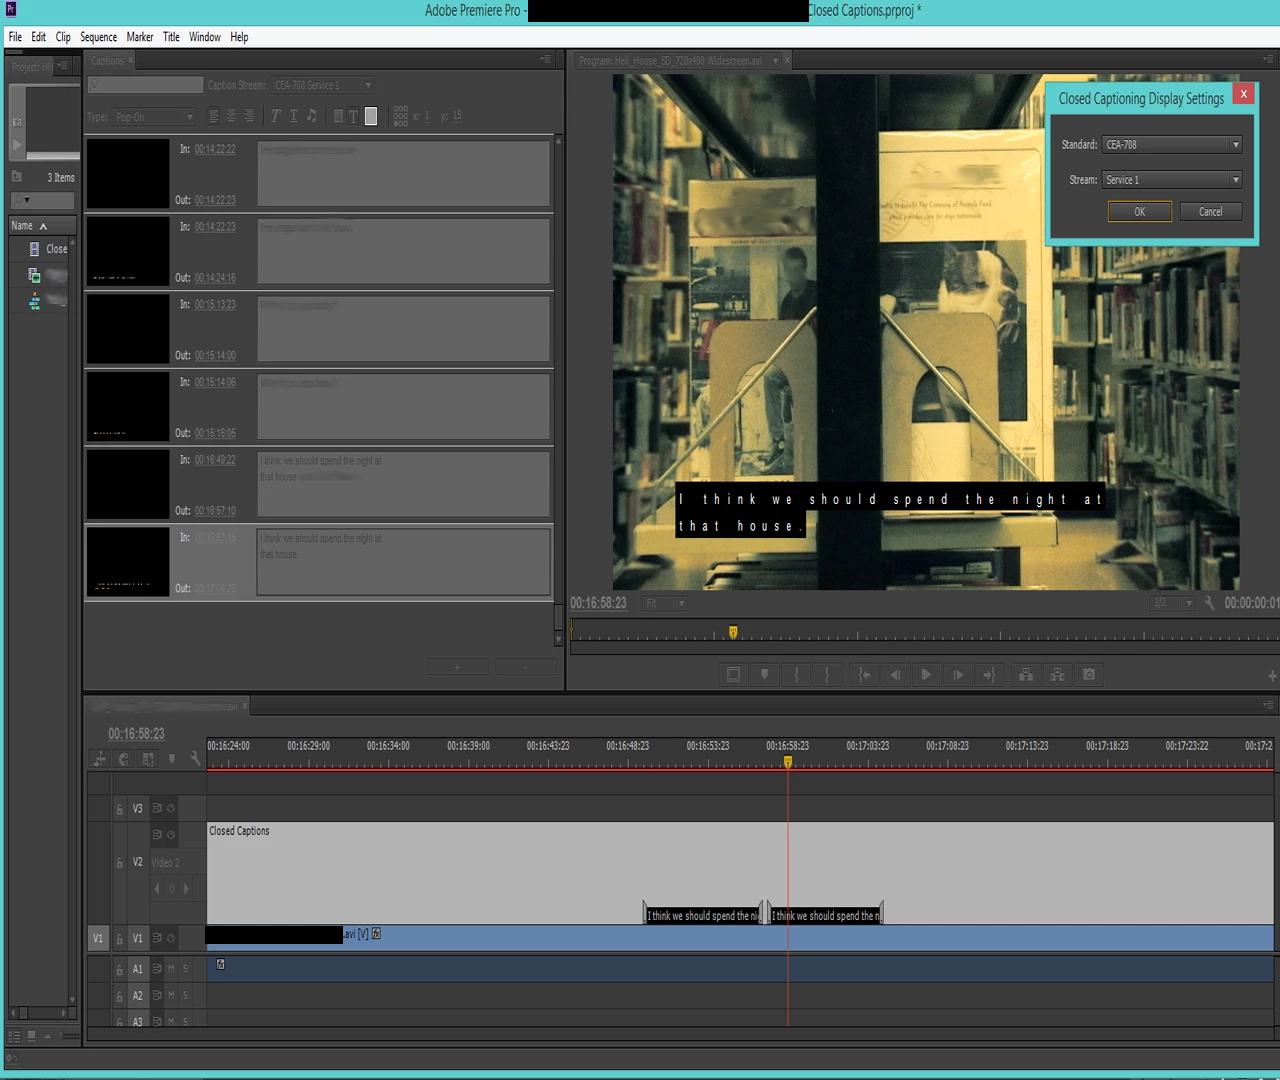
Task: Select the music note caption icon
Action: (312, 116)
